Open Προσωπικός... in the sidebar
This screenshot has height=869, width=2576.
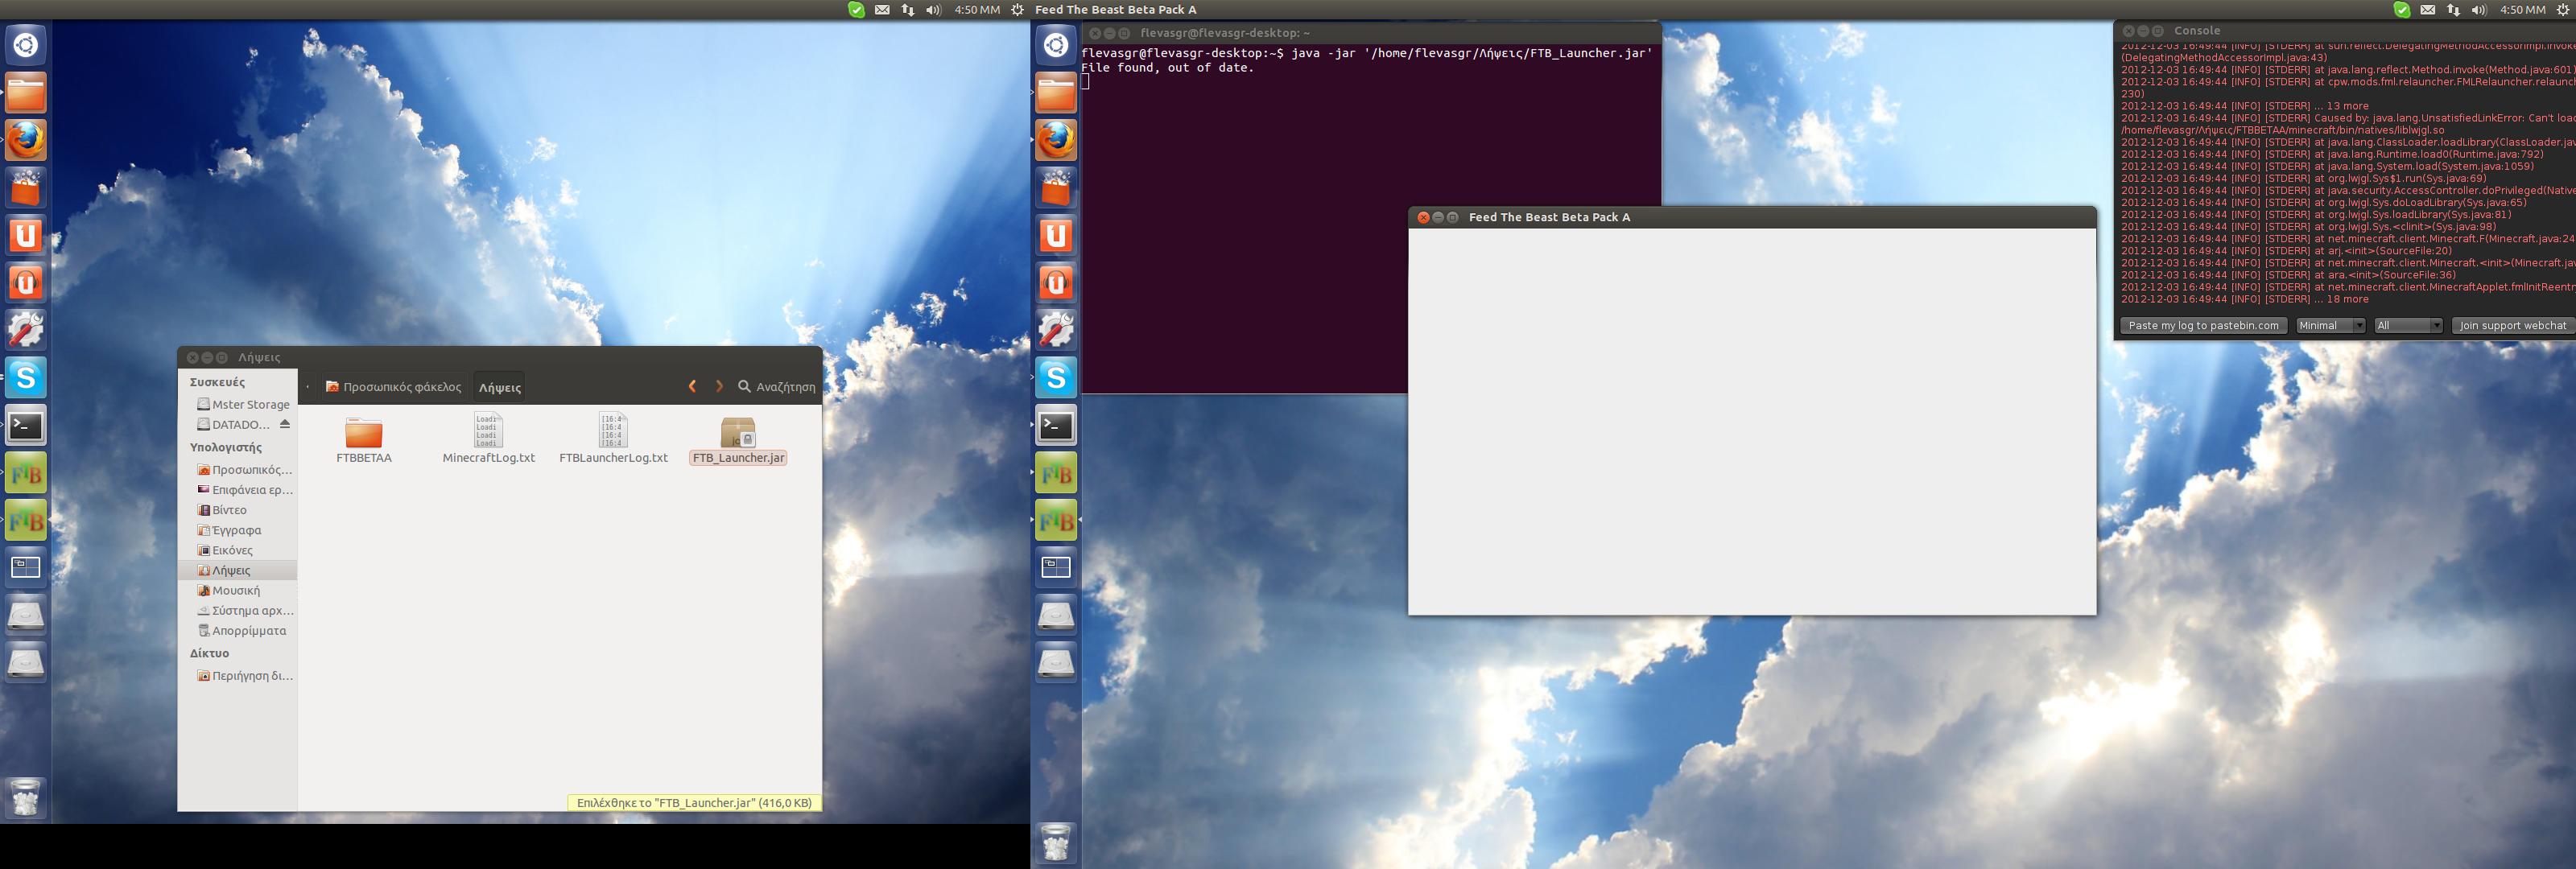pyautogui.click(x=243, y=469)
